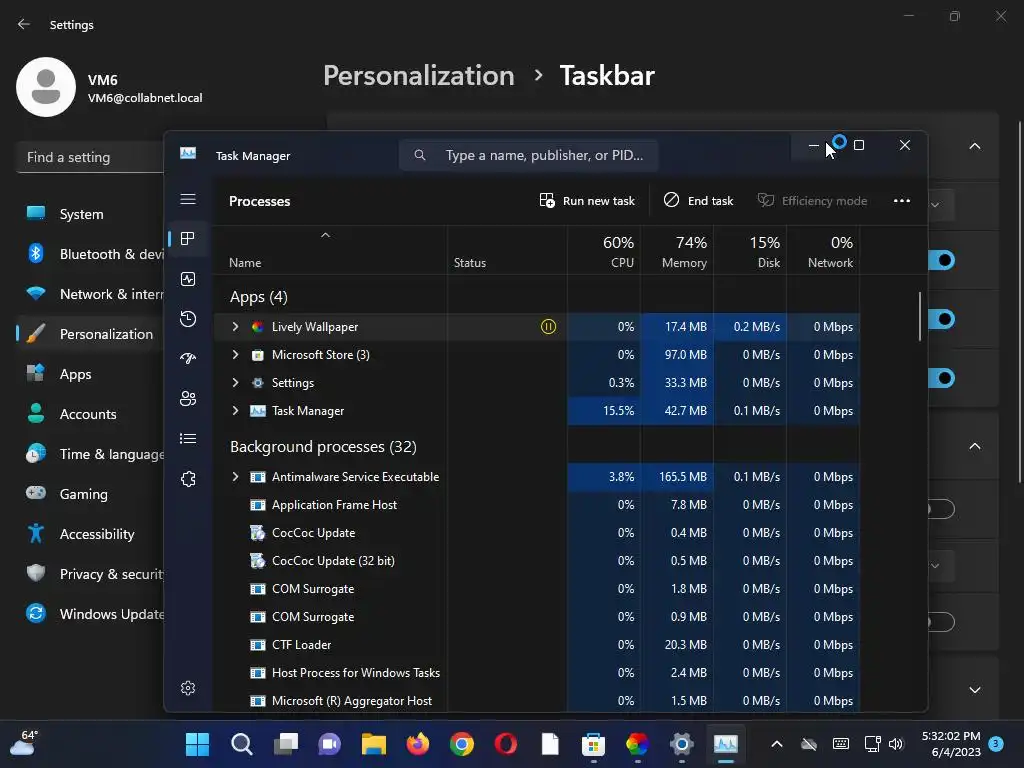Open Users icon in Task Manager sidebar
This screenshot has height=768, width=1024.
tap(188, 398)
